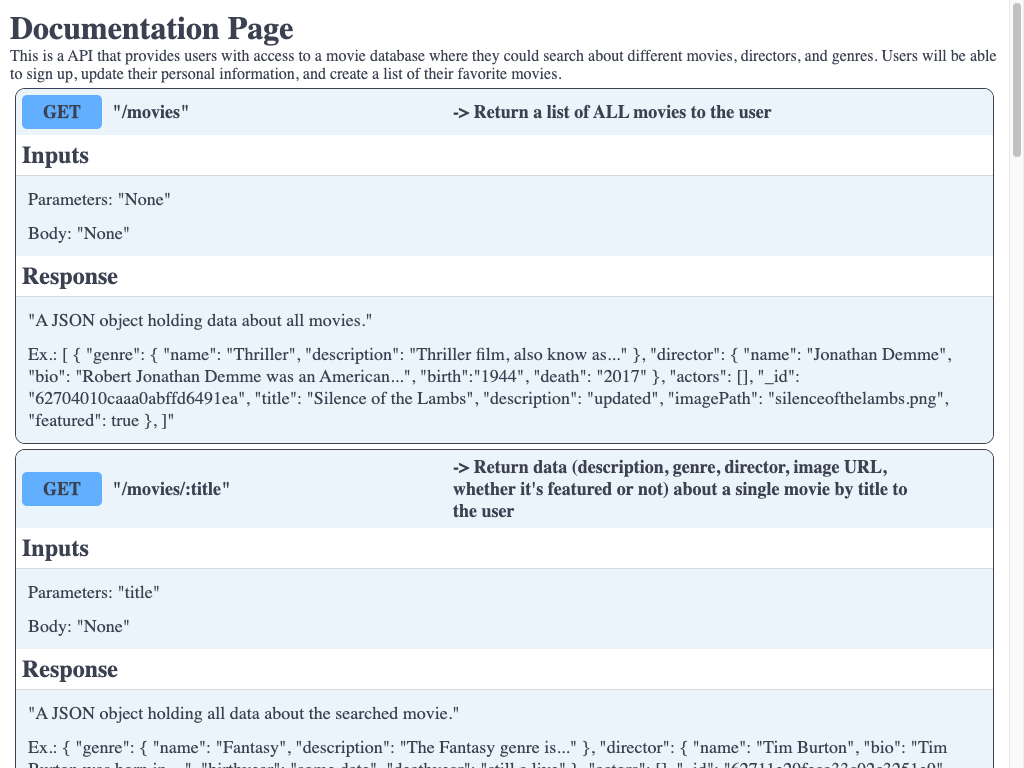Click the Response heading under "/movies"
This screenshot has height=768, width=1024.
tap(70, 277)
